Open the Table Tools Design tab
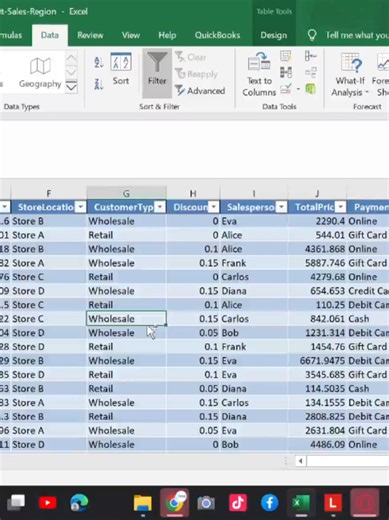Screen dimensions: 389x520 pyautogui.click(x=274, y=35)
